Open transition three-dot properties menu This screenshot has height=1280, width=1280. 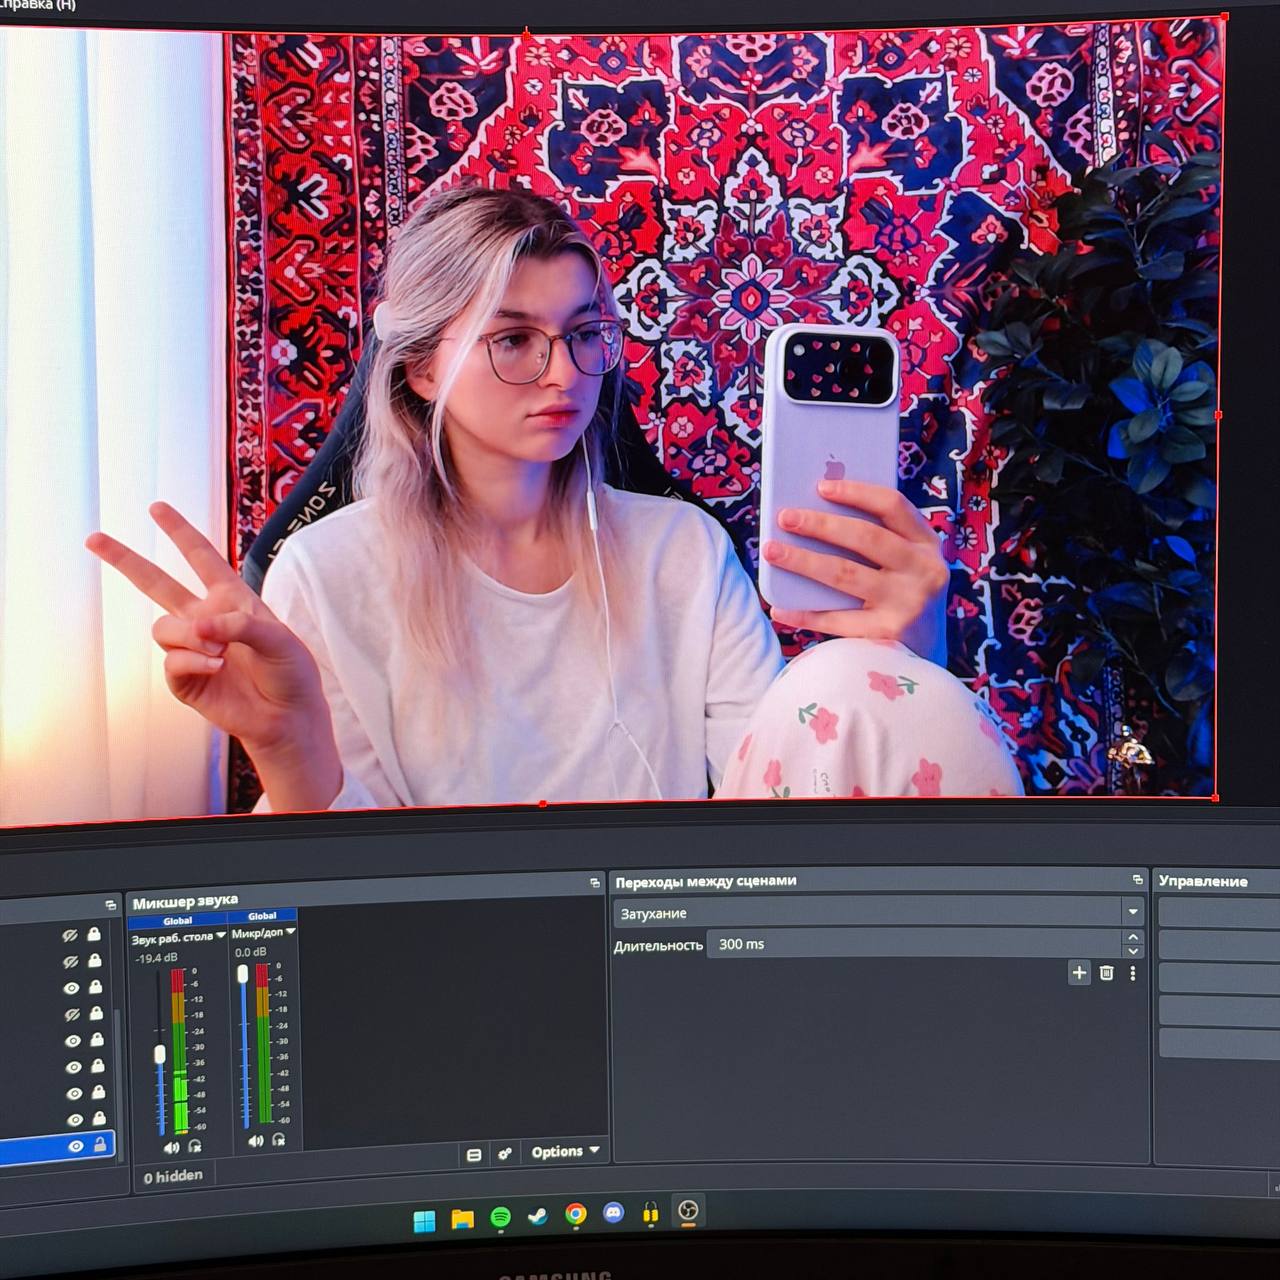1132,972
